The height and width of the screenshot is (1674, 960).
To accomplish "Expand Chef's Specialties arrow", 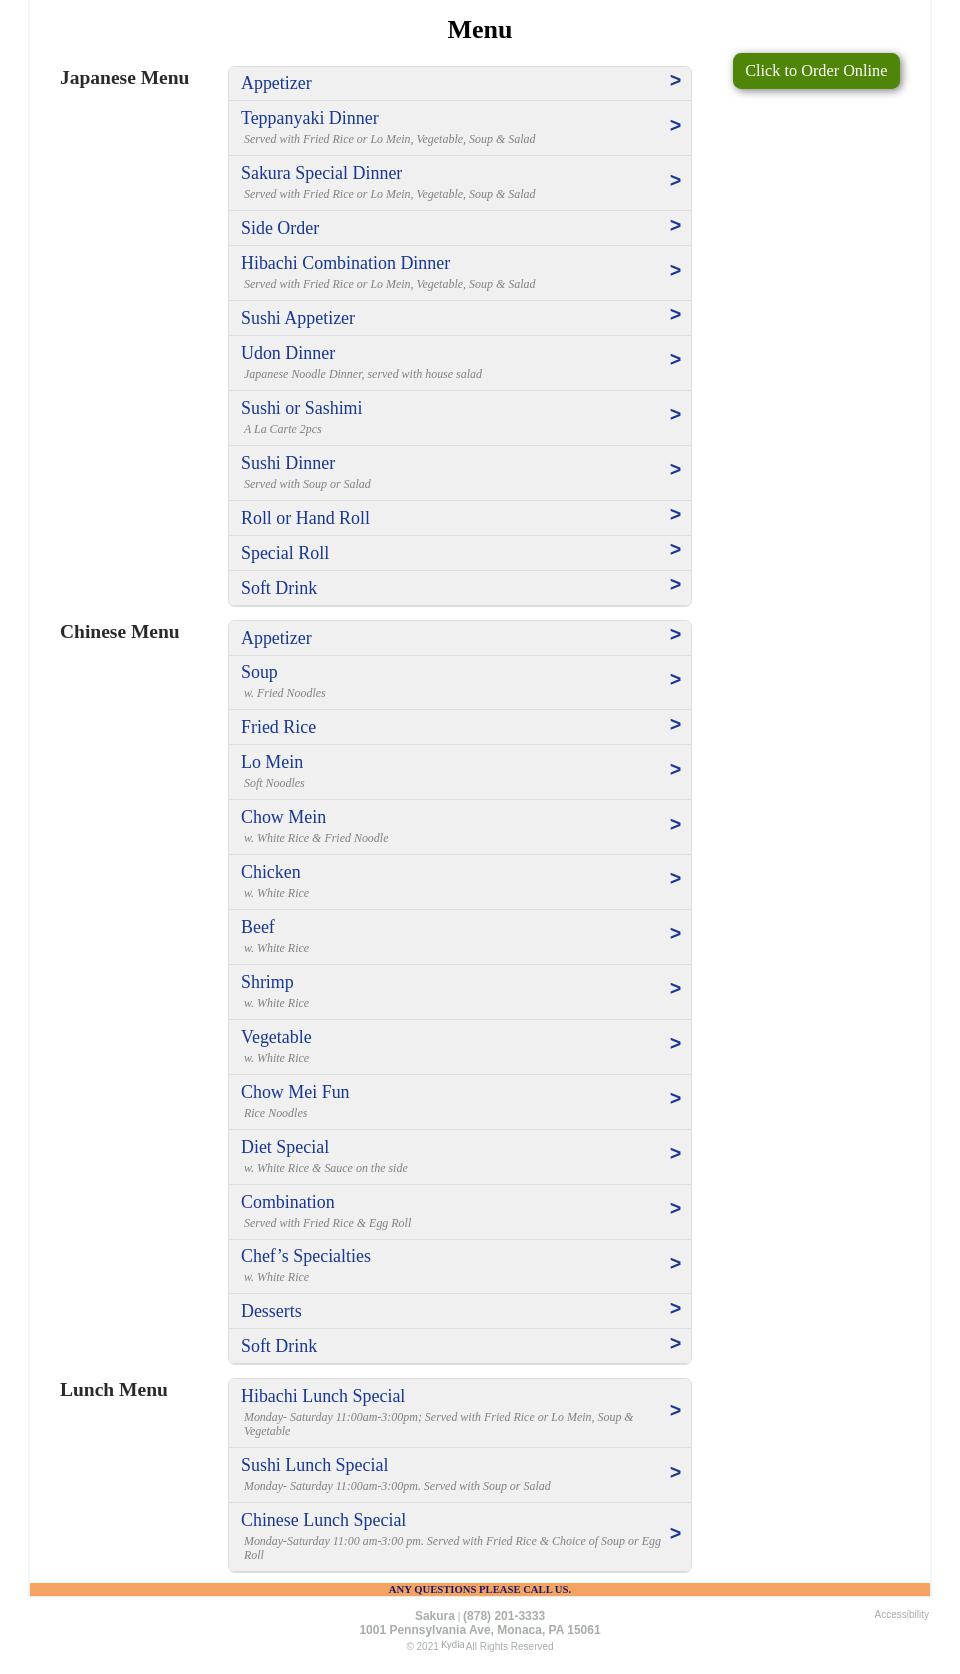I will click(675, 1264).
